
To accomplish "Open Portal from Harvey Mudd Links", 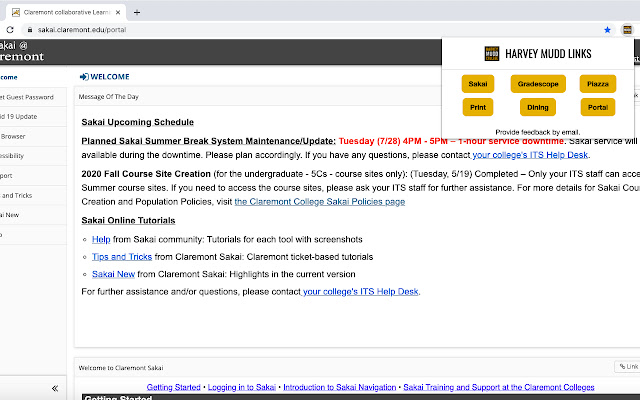I will [x=598, y=107].
